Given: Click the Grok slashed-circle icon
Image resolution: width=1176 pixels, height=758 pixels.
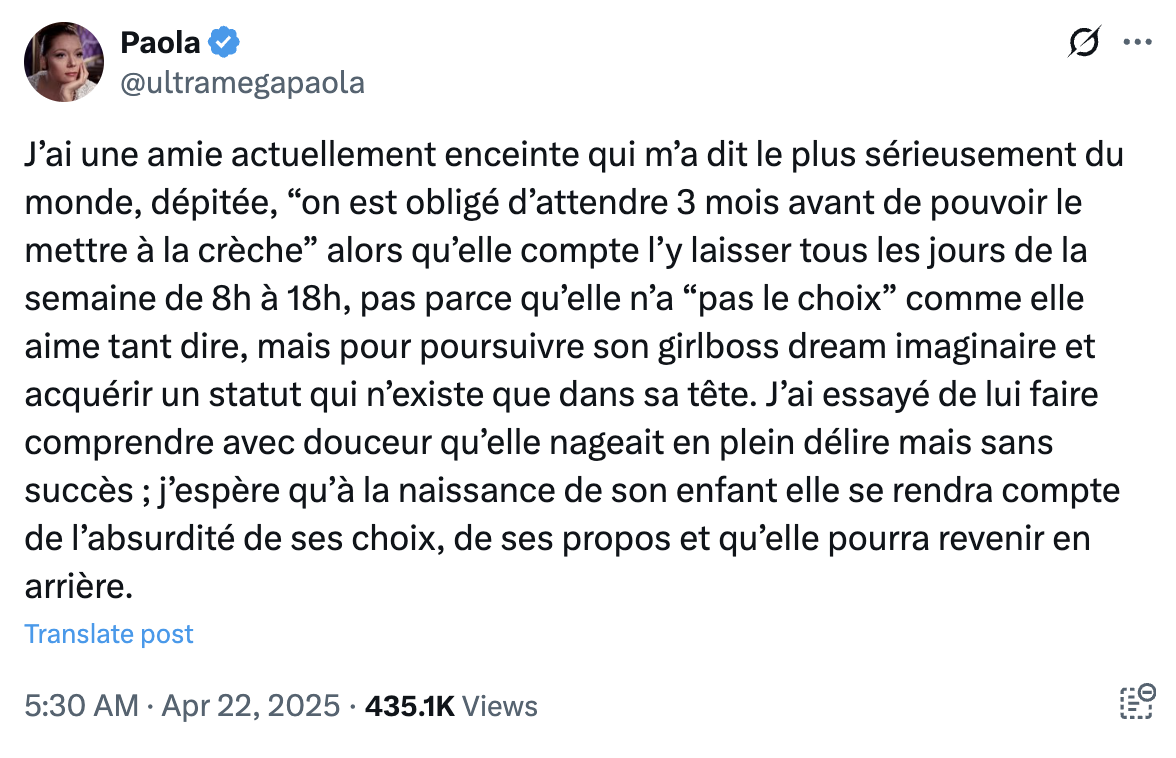Looking at the screenshot, I should pos(1084,42).
